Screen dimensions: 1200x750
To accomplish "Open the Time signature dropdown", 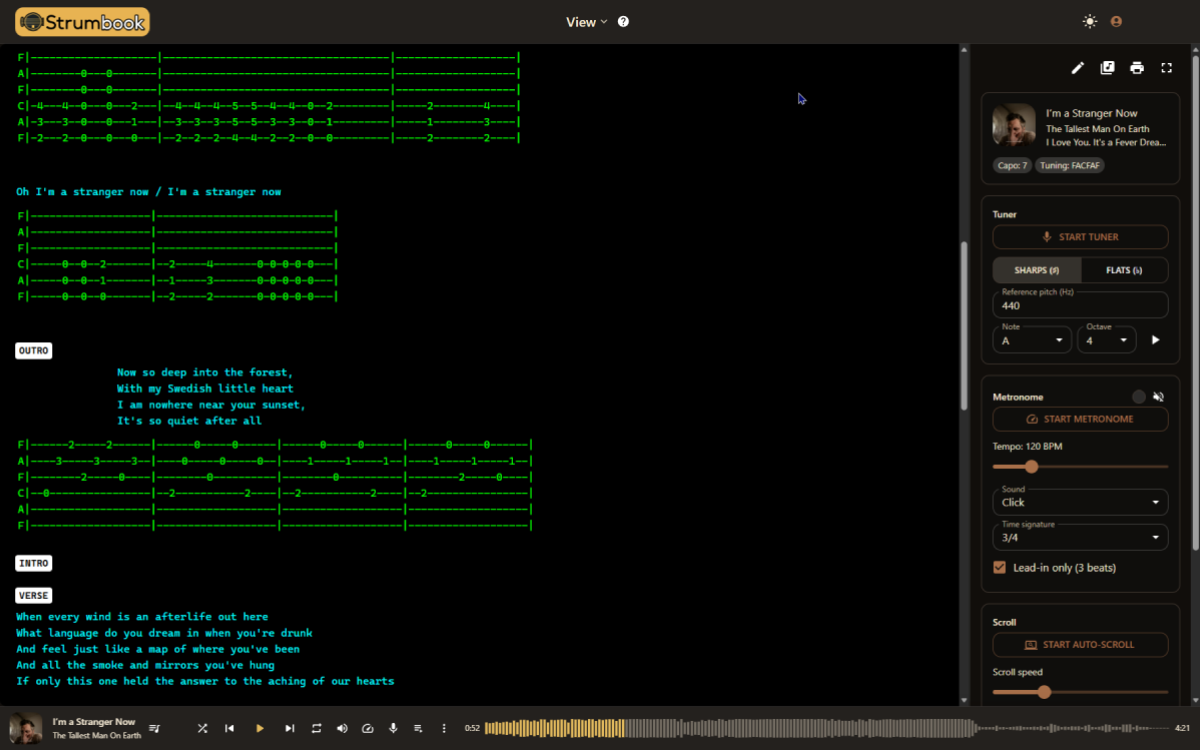I will click(x=1080, y=537).
